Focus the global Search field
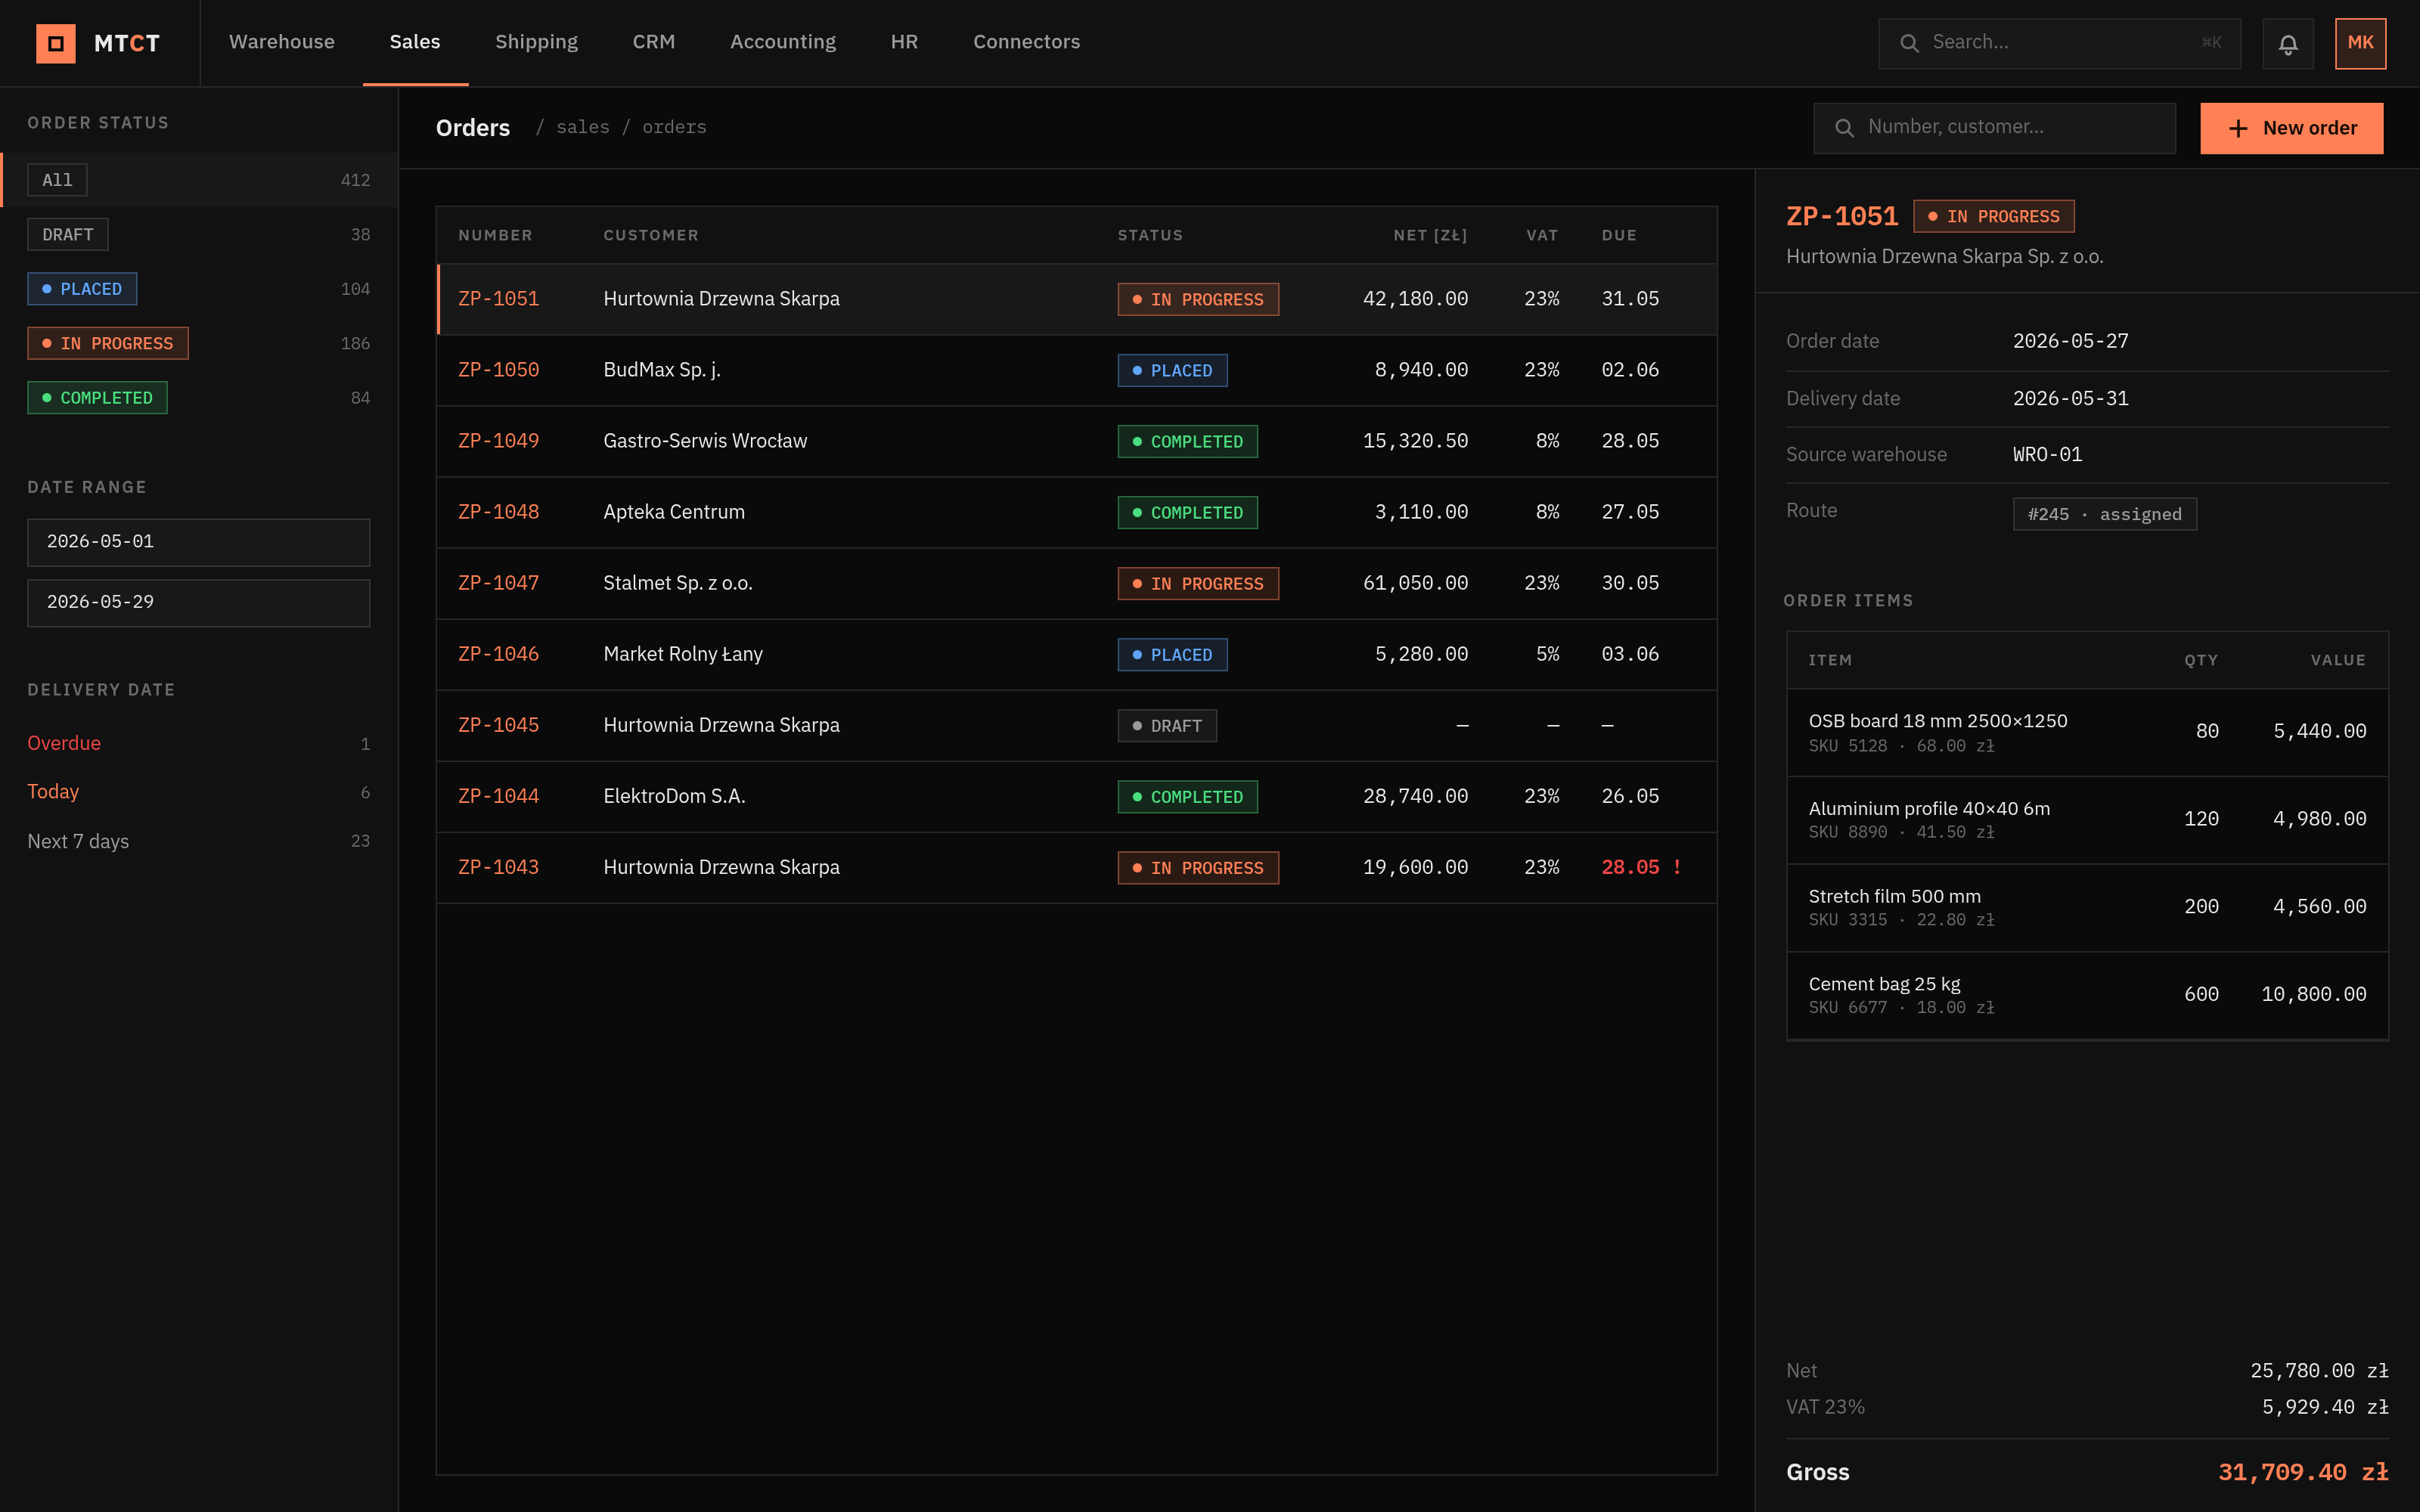Image resolution: width=2420 pixels, height=1512 pixels. click(x=2059, y=43)
